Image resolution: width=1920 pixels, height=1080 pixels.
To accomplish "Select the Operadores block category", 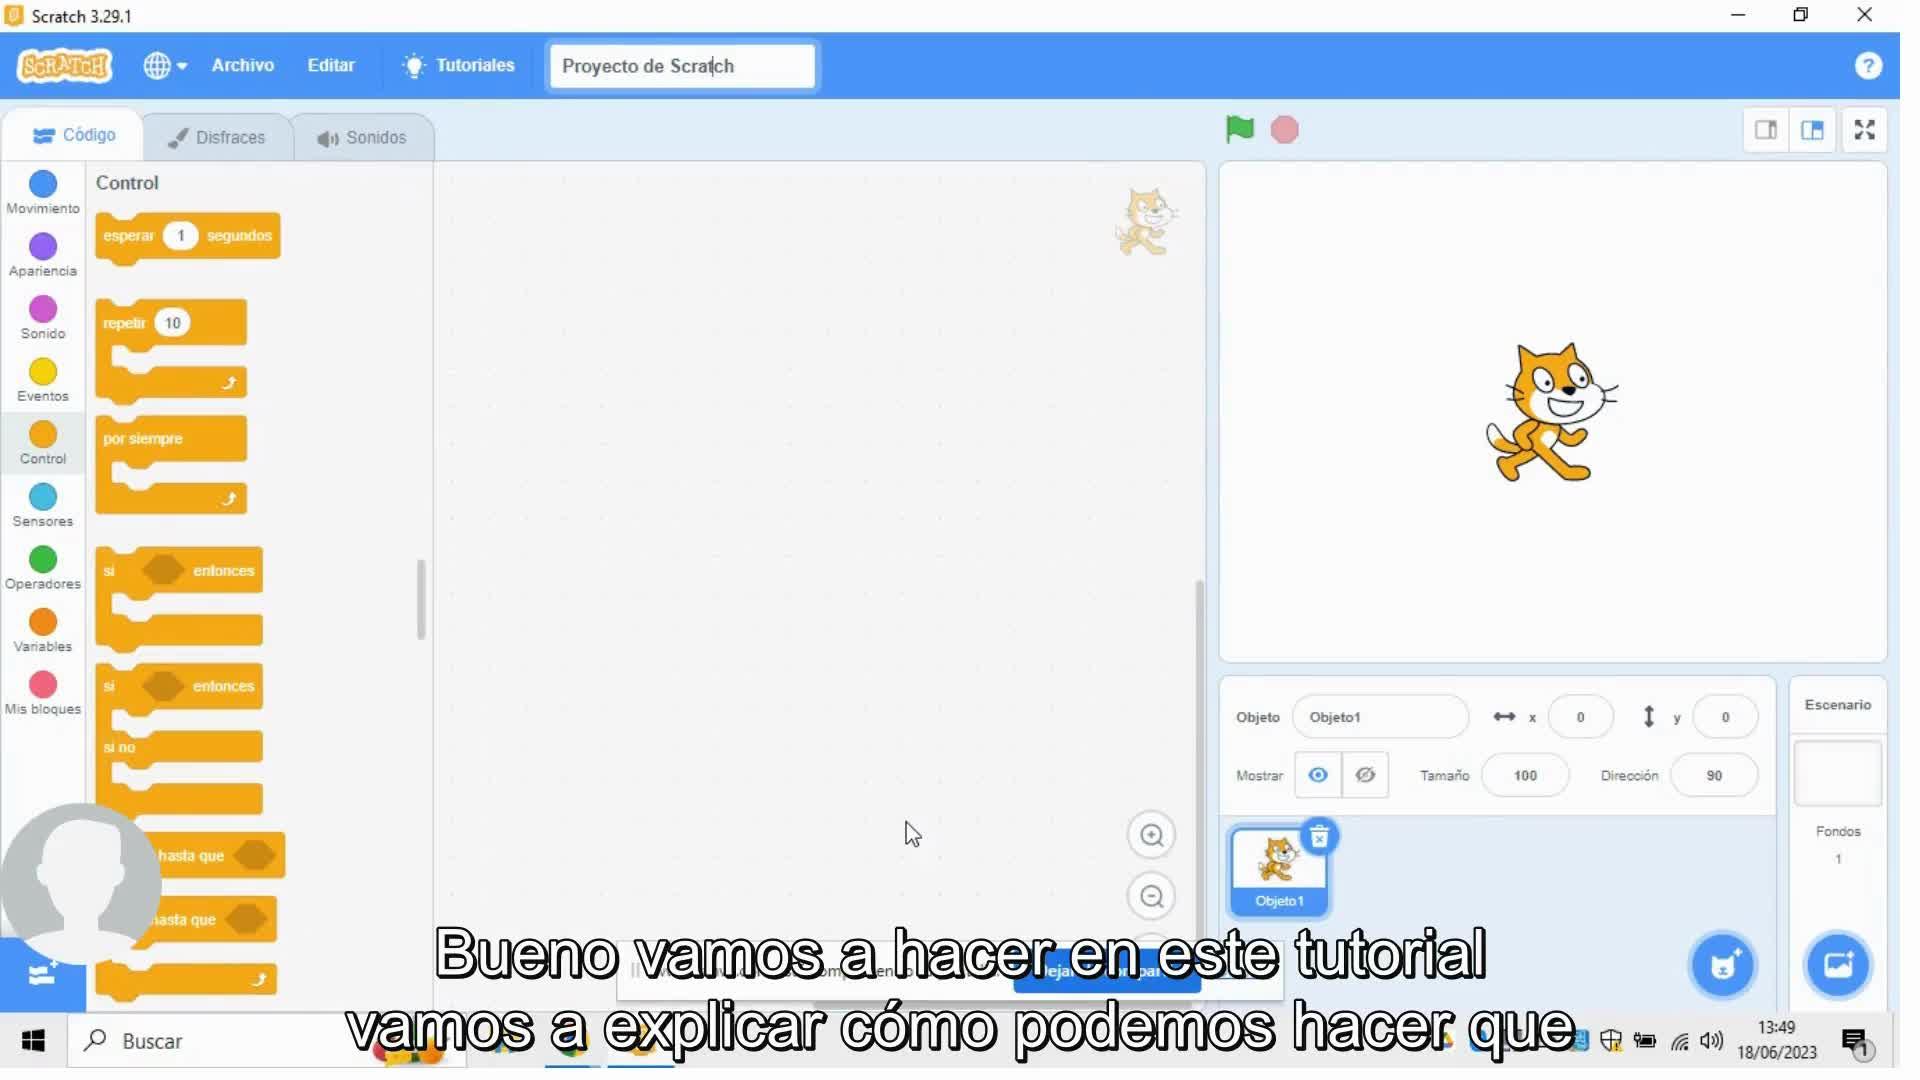I will [43, 567].
